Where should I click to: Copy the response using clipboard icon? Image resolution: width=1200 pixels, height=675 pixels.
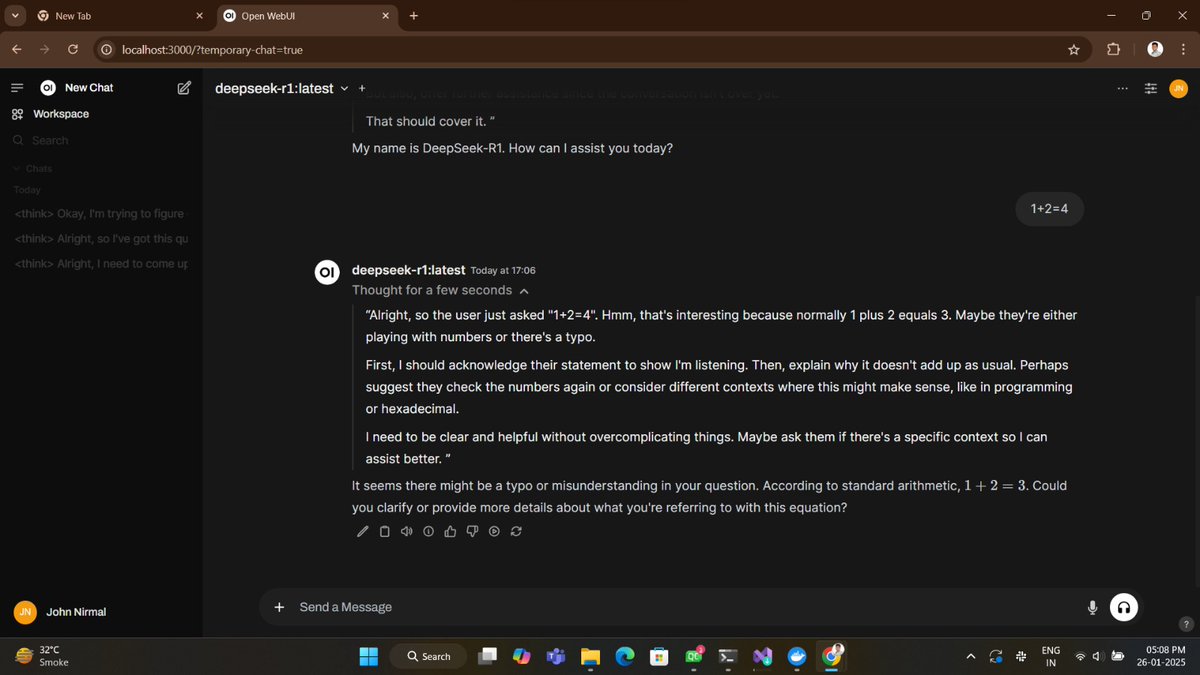coord(385,531)
